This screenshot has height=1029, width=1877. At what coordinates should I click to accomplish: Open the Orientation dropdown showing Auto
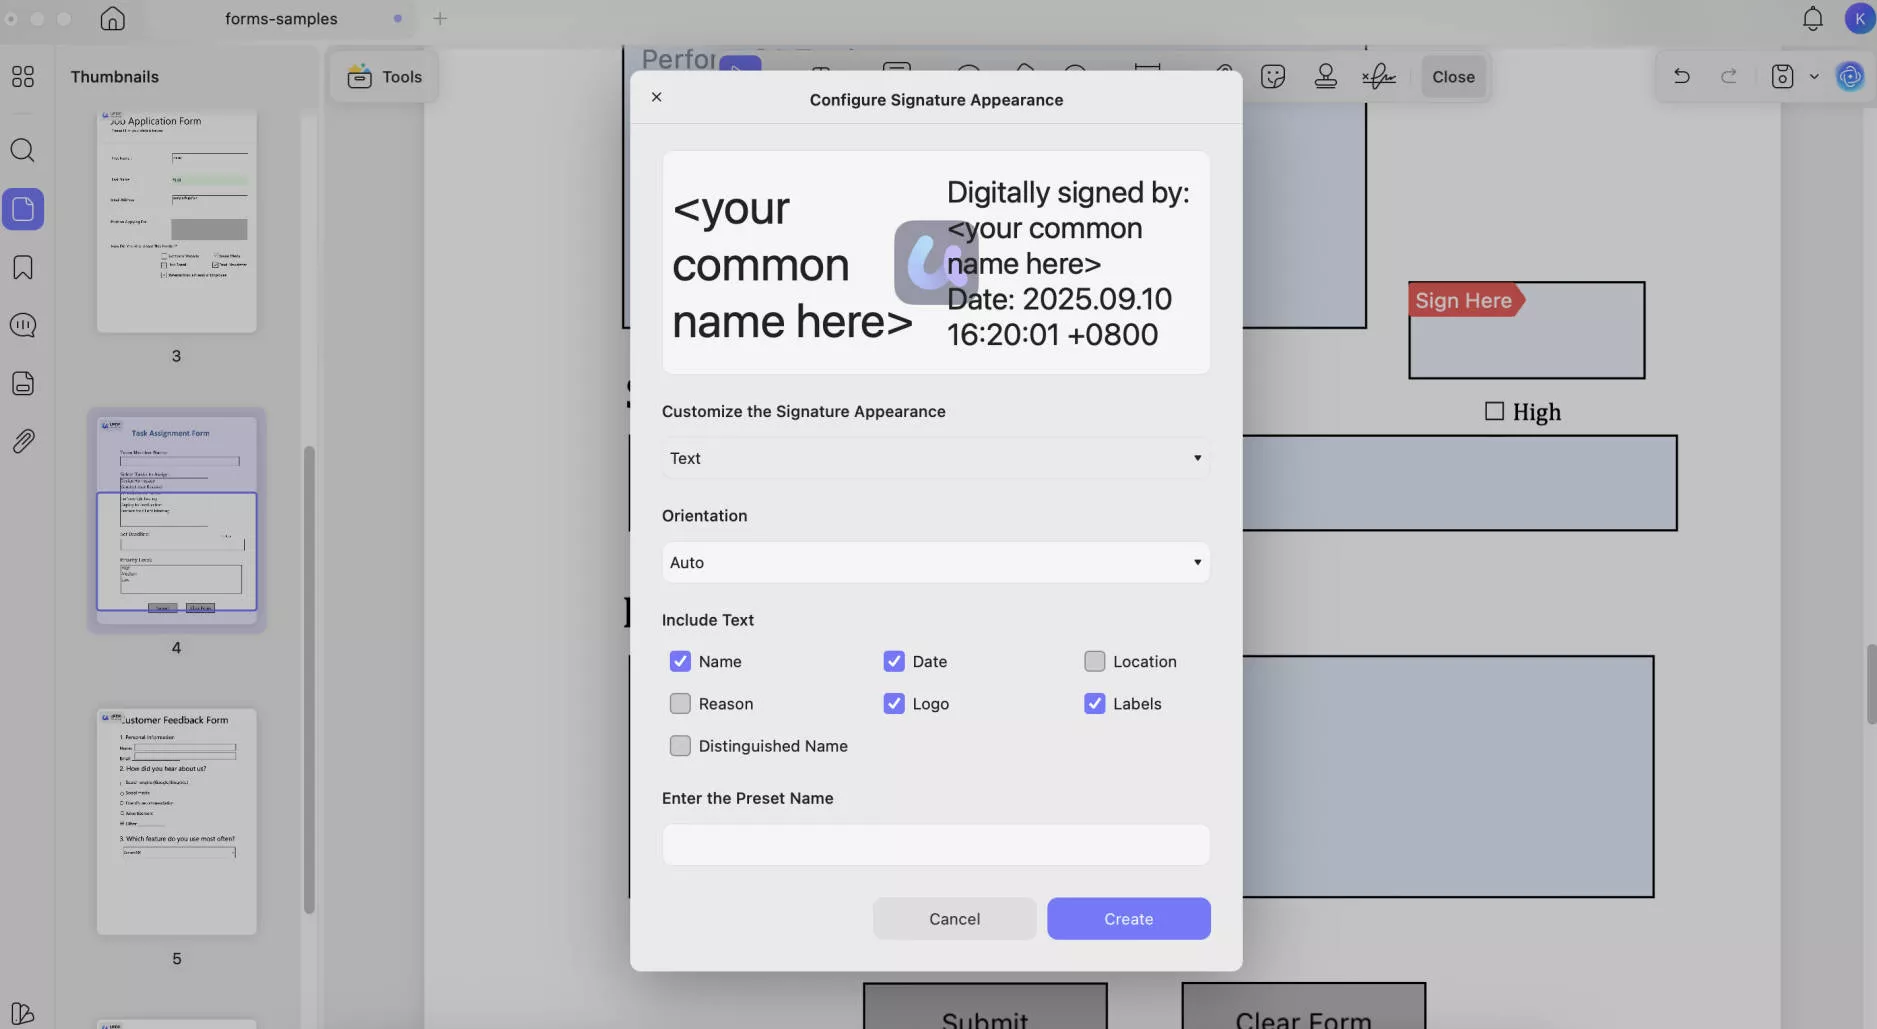[935, 562]
